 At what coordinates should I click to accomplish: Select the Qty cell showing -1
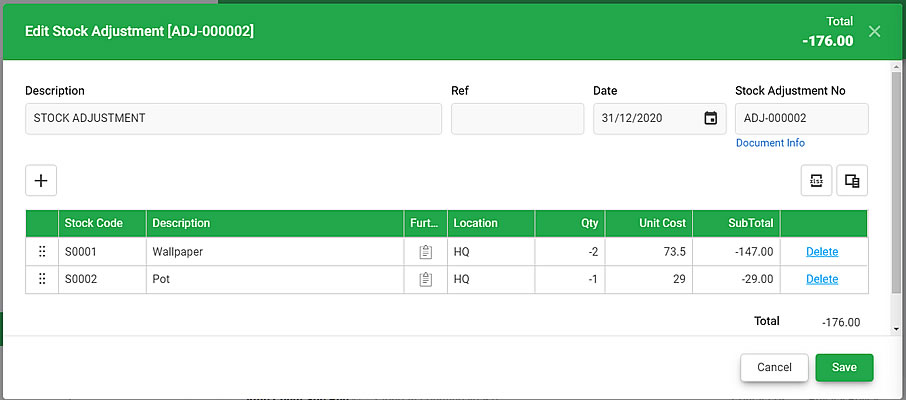tap(570, 280)
